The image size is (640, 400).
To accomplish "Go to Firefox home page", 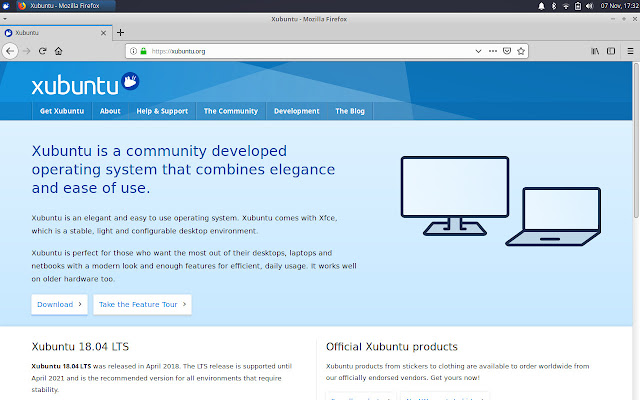I will click(58, 51).
